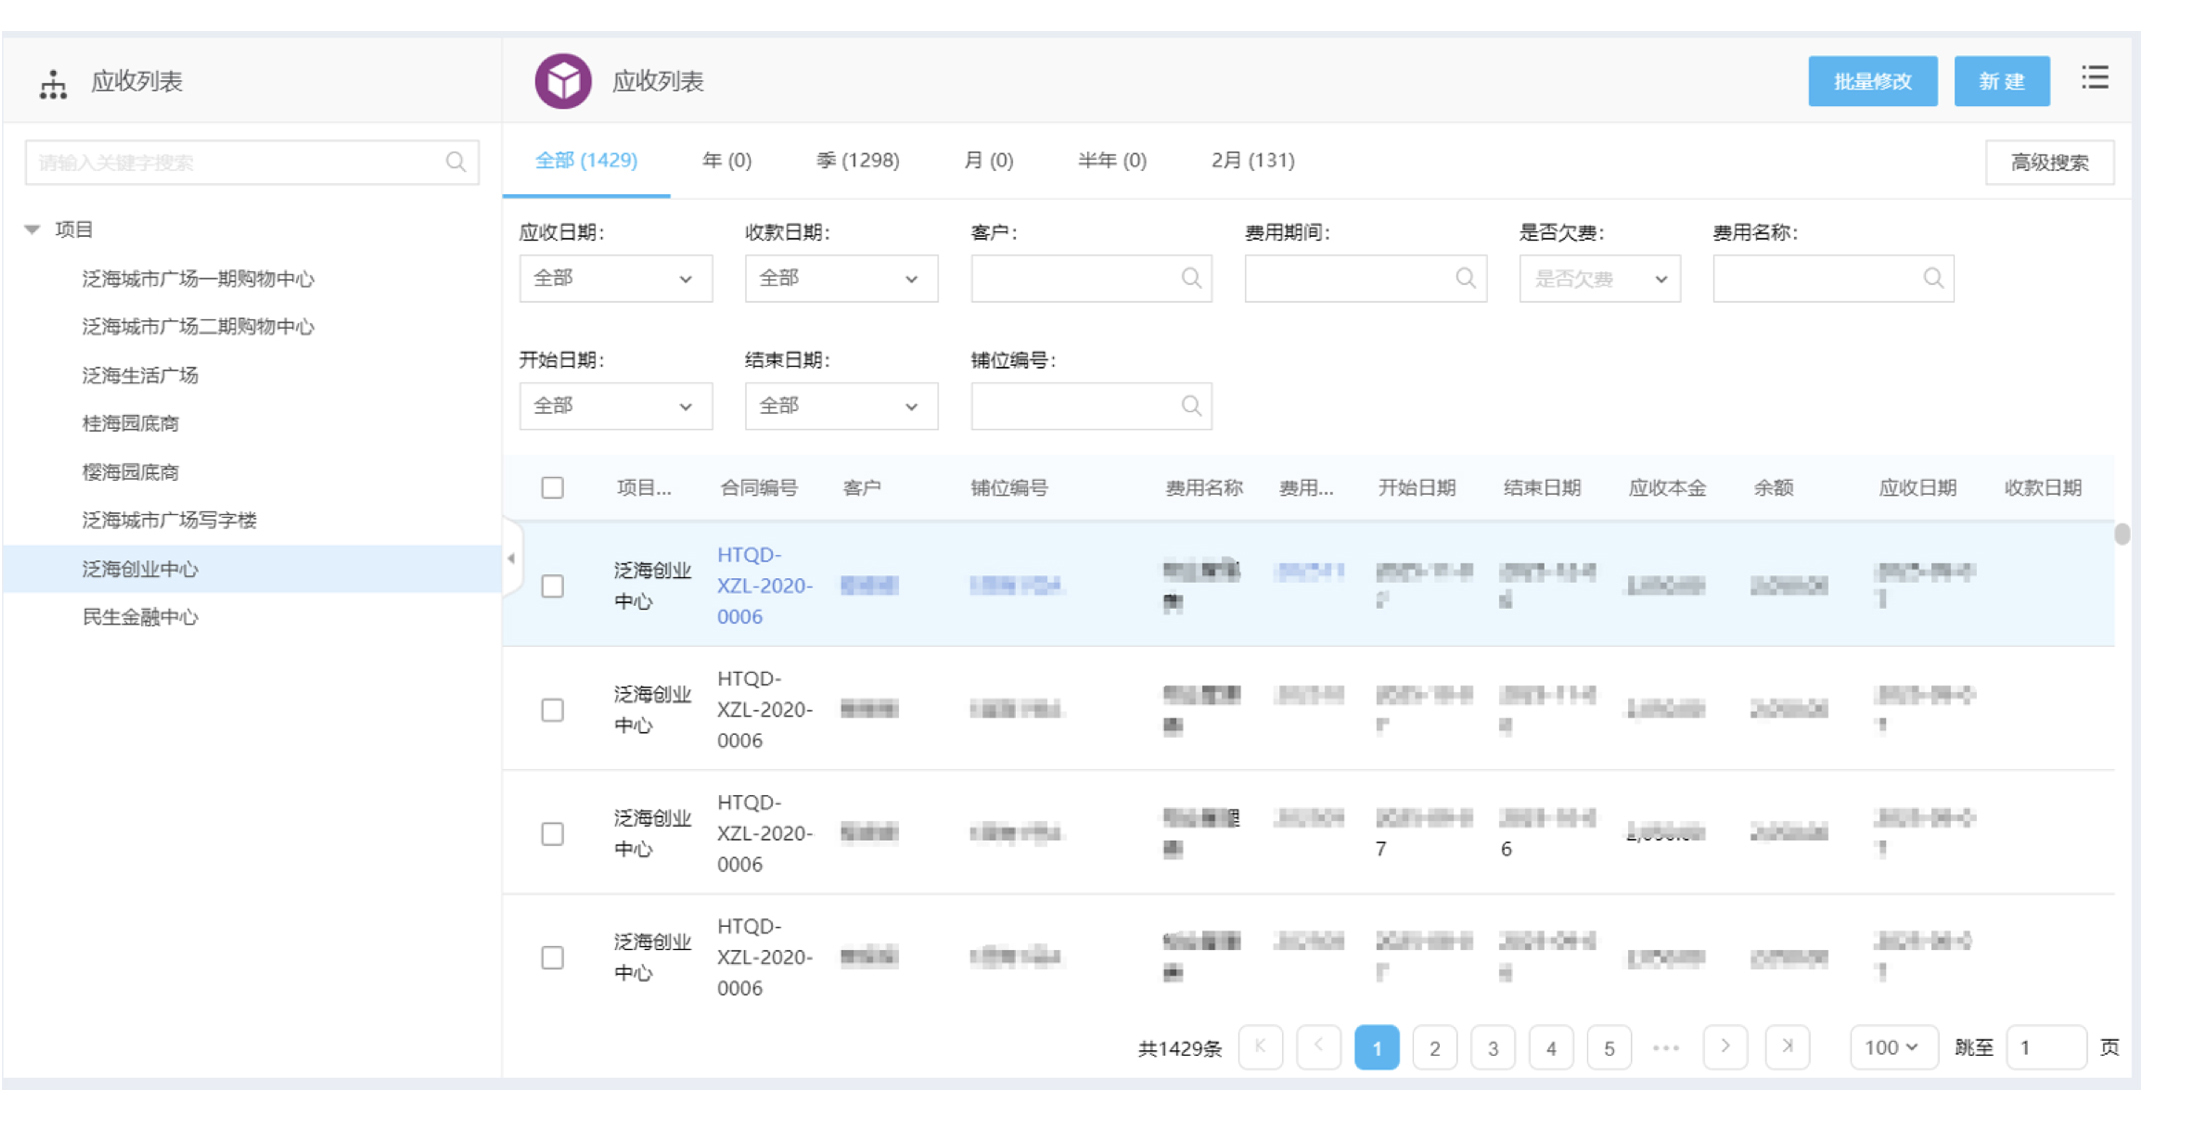
Task: Go to the last page
Action: 1787,1047
